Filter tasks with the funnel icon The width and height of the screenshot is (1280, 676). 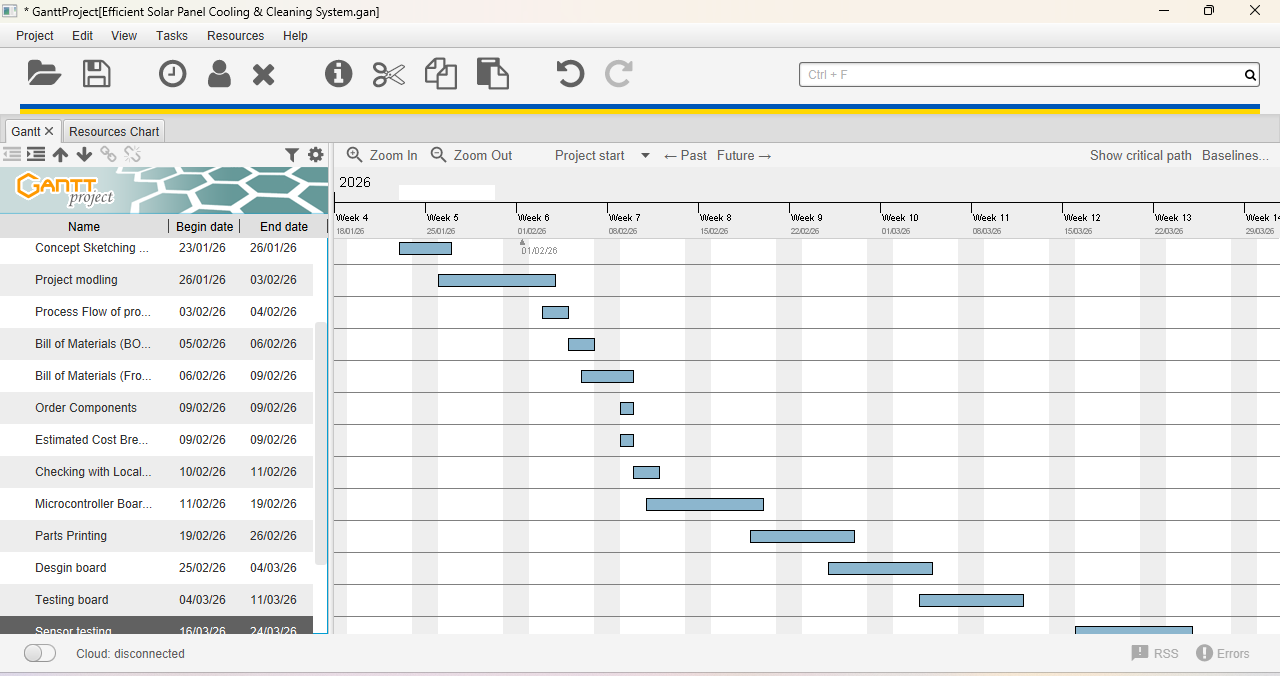click(292, 155)
